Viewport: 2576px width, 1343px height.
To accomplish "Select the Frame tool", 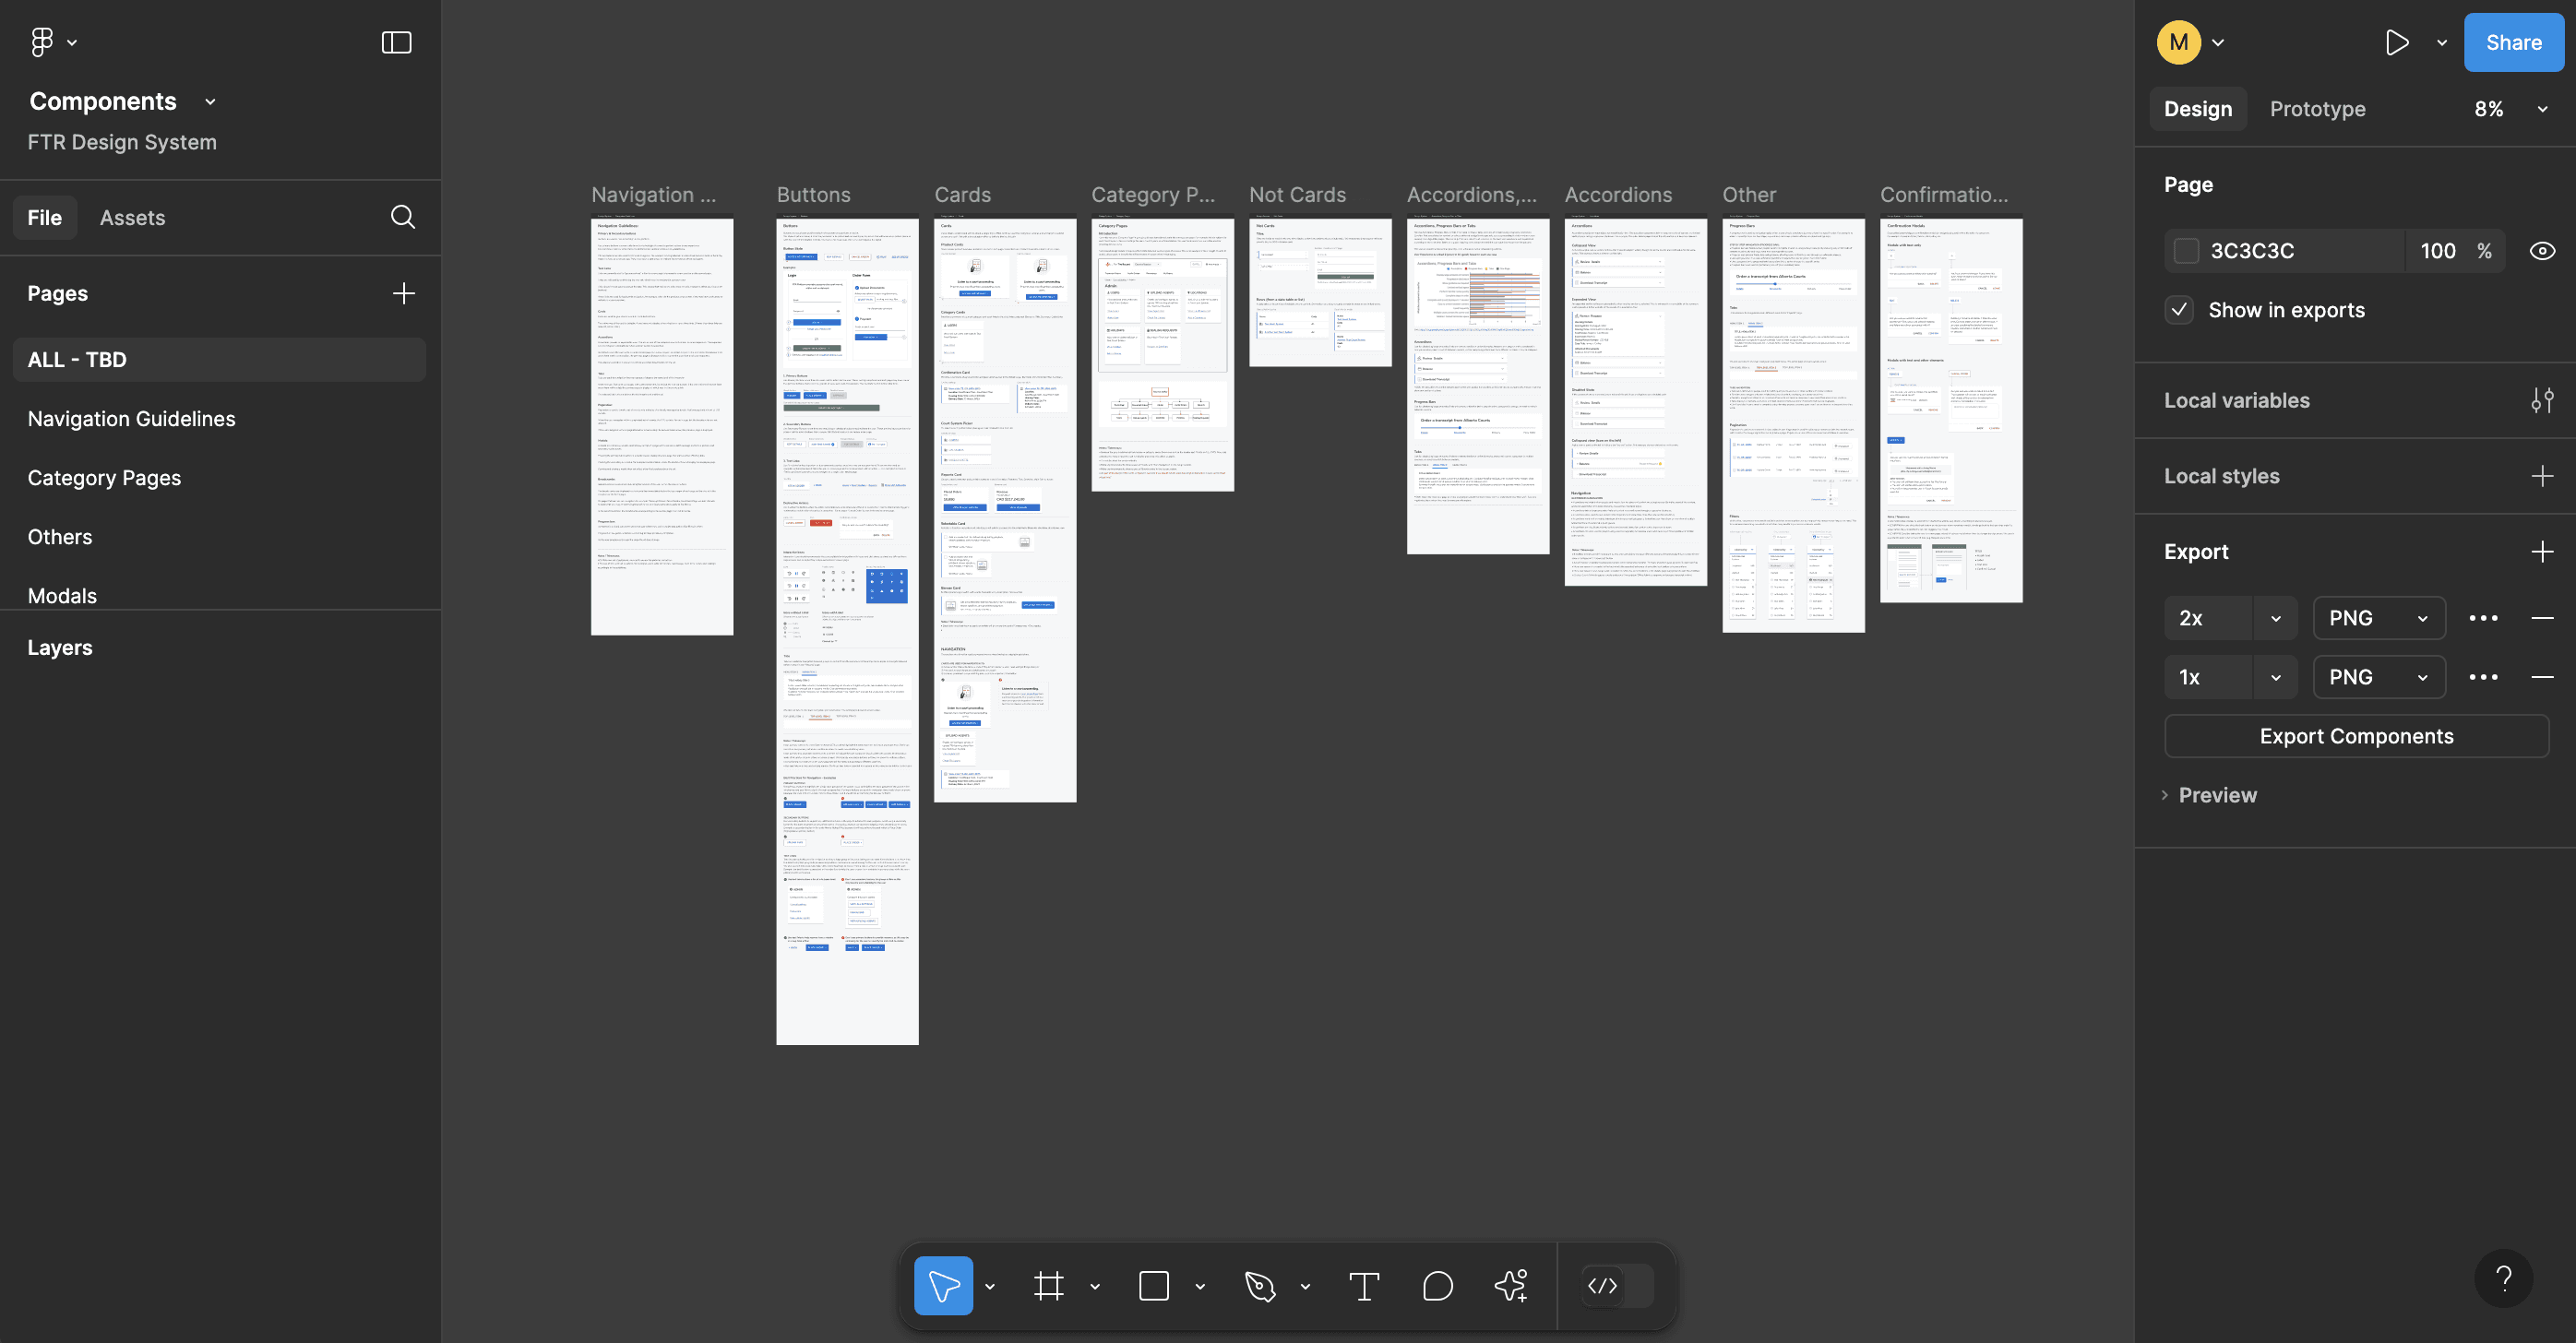I will click(x=1048, y=1286).
